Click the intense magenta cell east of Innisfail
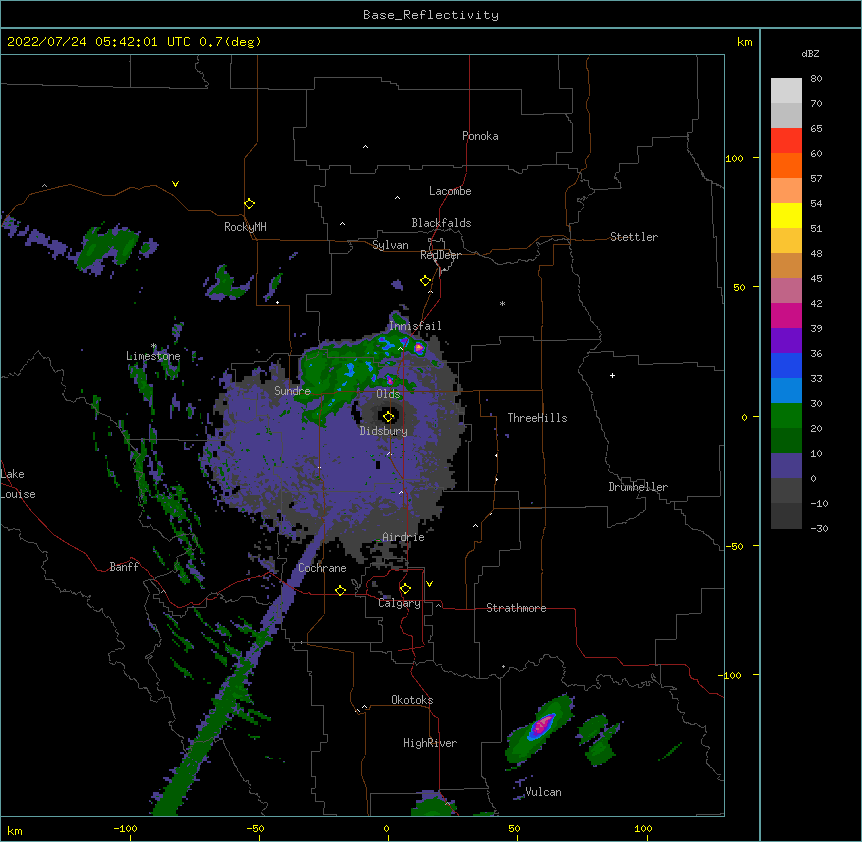This screenshot has width=862, height=842. (419, 347)
